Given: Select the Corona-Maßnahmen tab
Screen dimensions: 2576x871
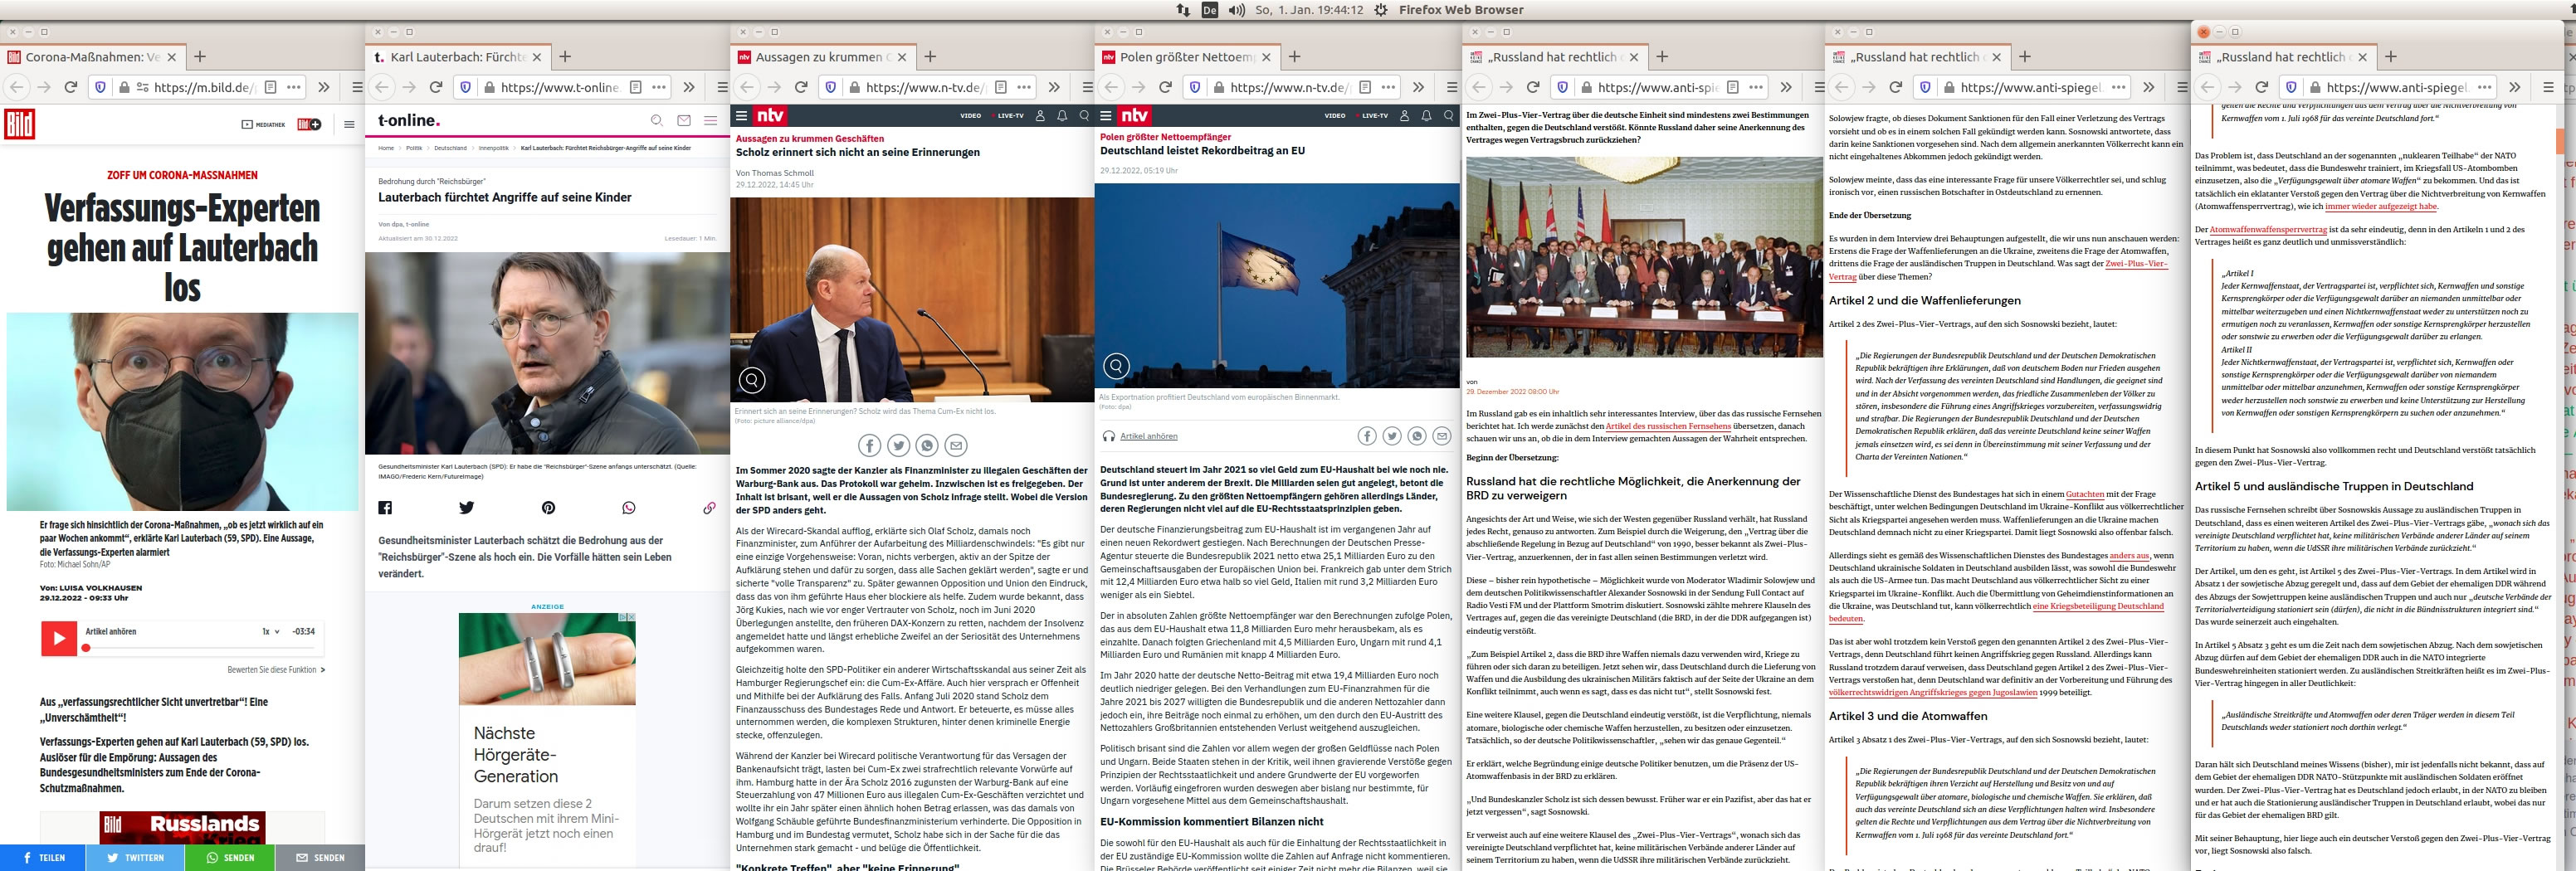Looking at the screenshot, I should (x=92, y=57).
